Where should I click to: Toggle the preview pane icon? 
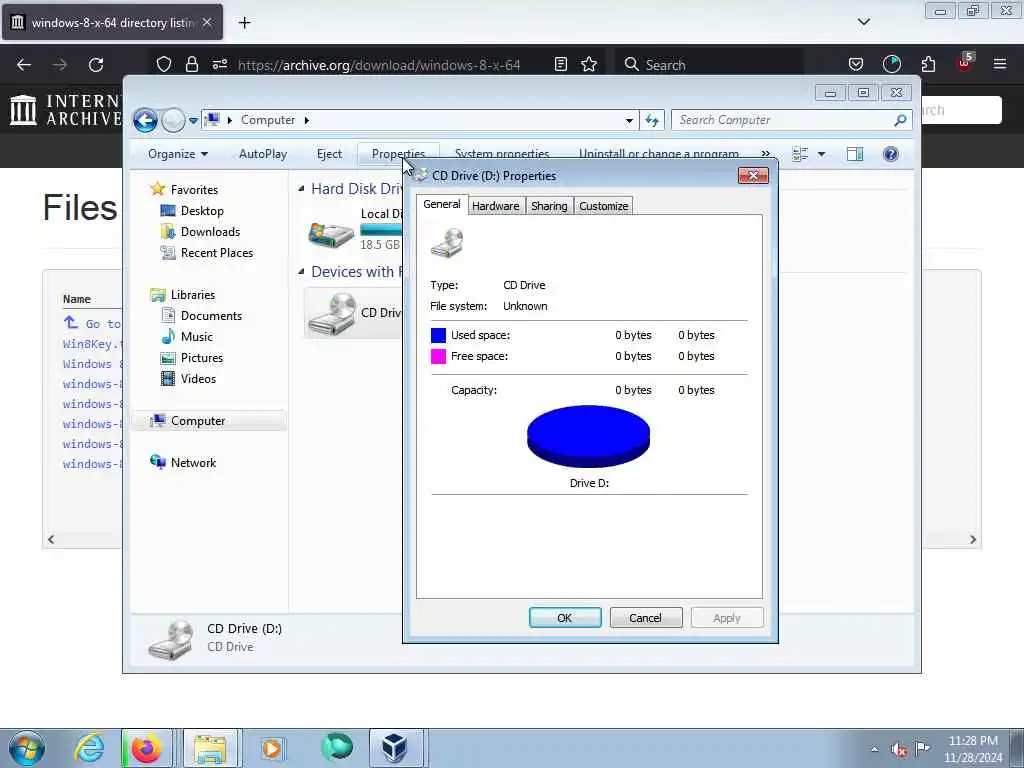pos(855,154)
